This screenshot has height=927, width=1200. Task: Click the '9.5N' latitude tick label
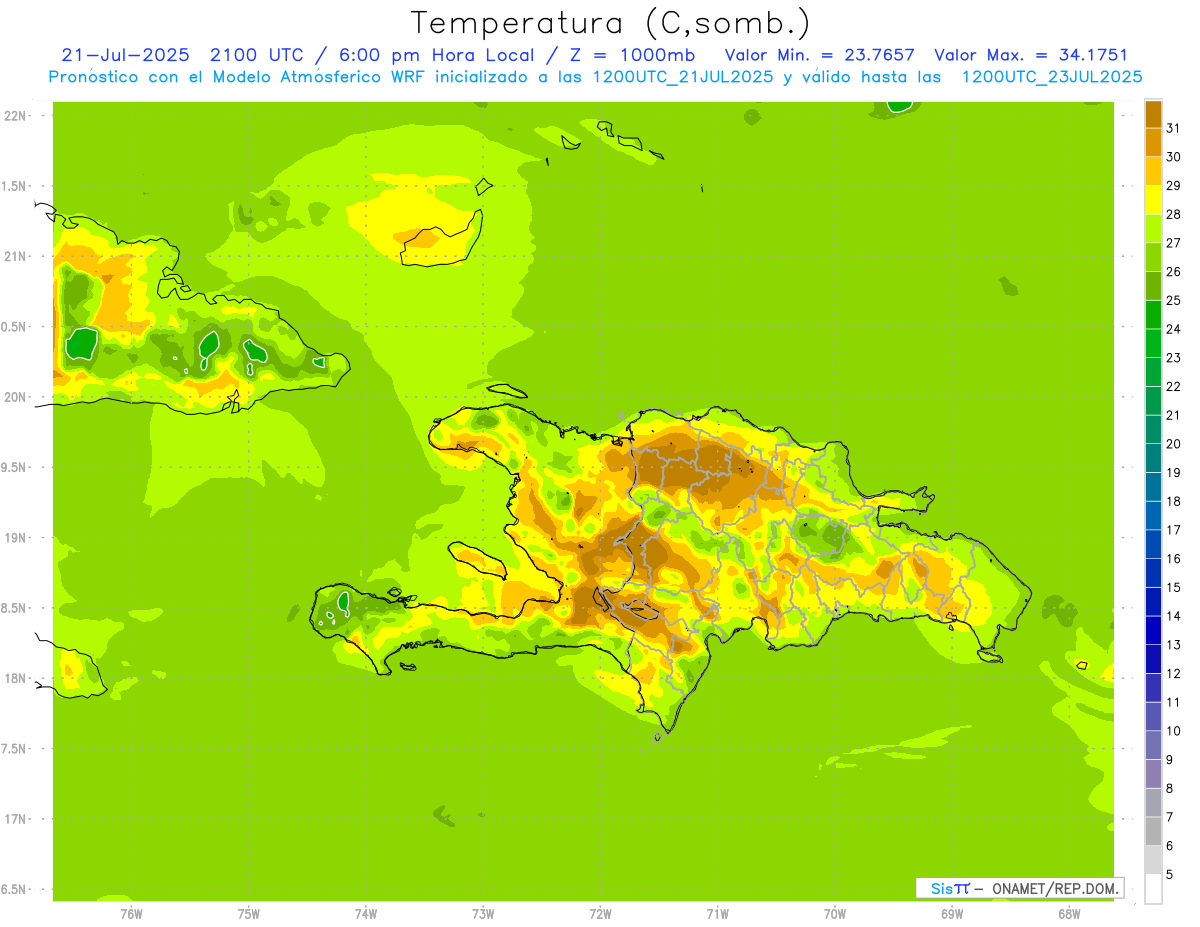point(13,467)
